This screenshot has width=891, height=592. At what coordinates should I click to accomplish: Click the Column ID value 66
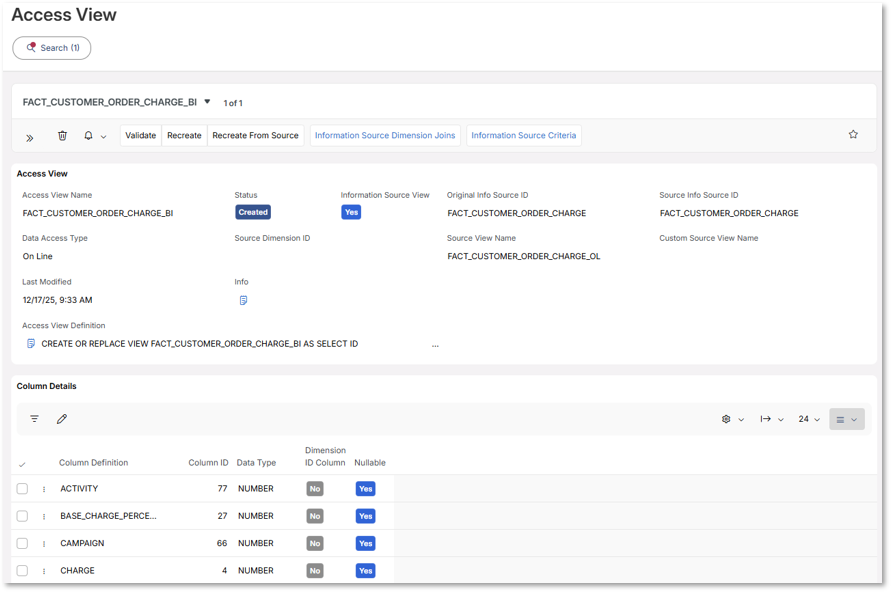pos(222,543)
